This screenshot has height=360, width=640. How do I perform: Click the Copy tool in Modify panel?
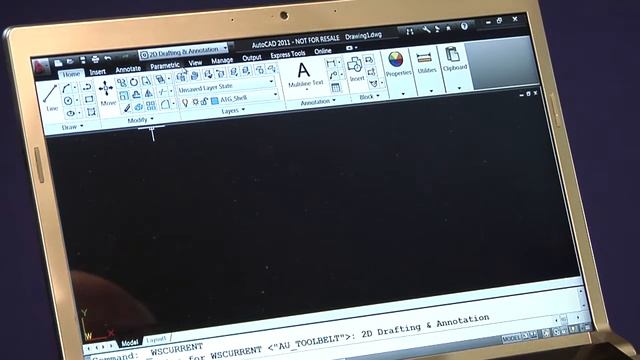(x=122, y=83)
